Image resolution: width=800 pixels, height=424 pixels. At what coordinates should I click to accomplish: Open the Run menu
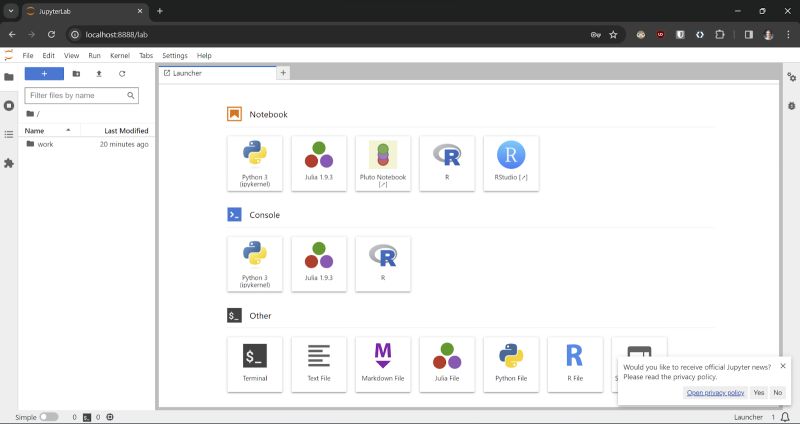[94, 56]
